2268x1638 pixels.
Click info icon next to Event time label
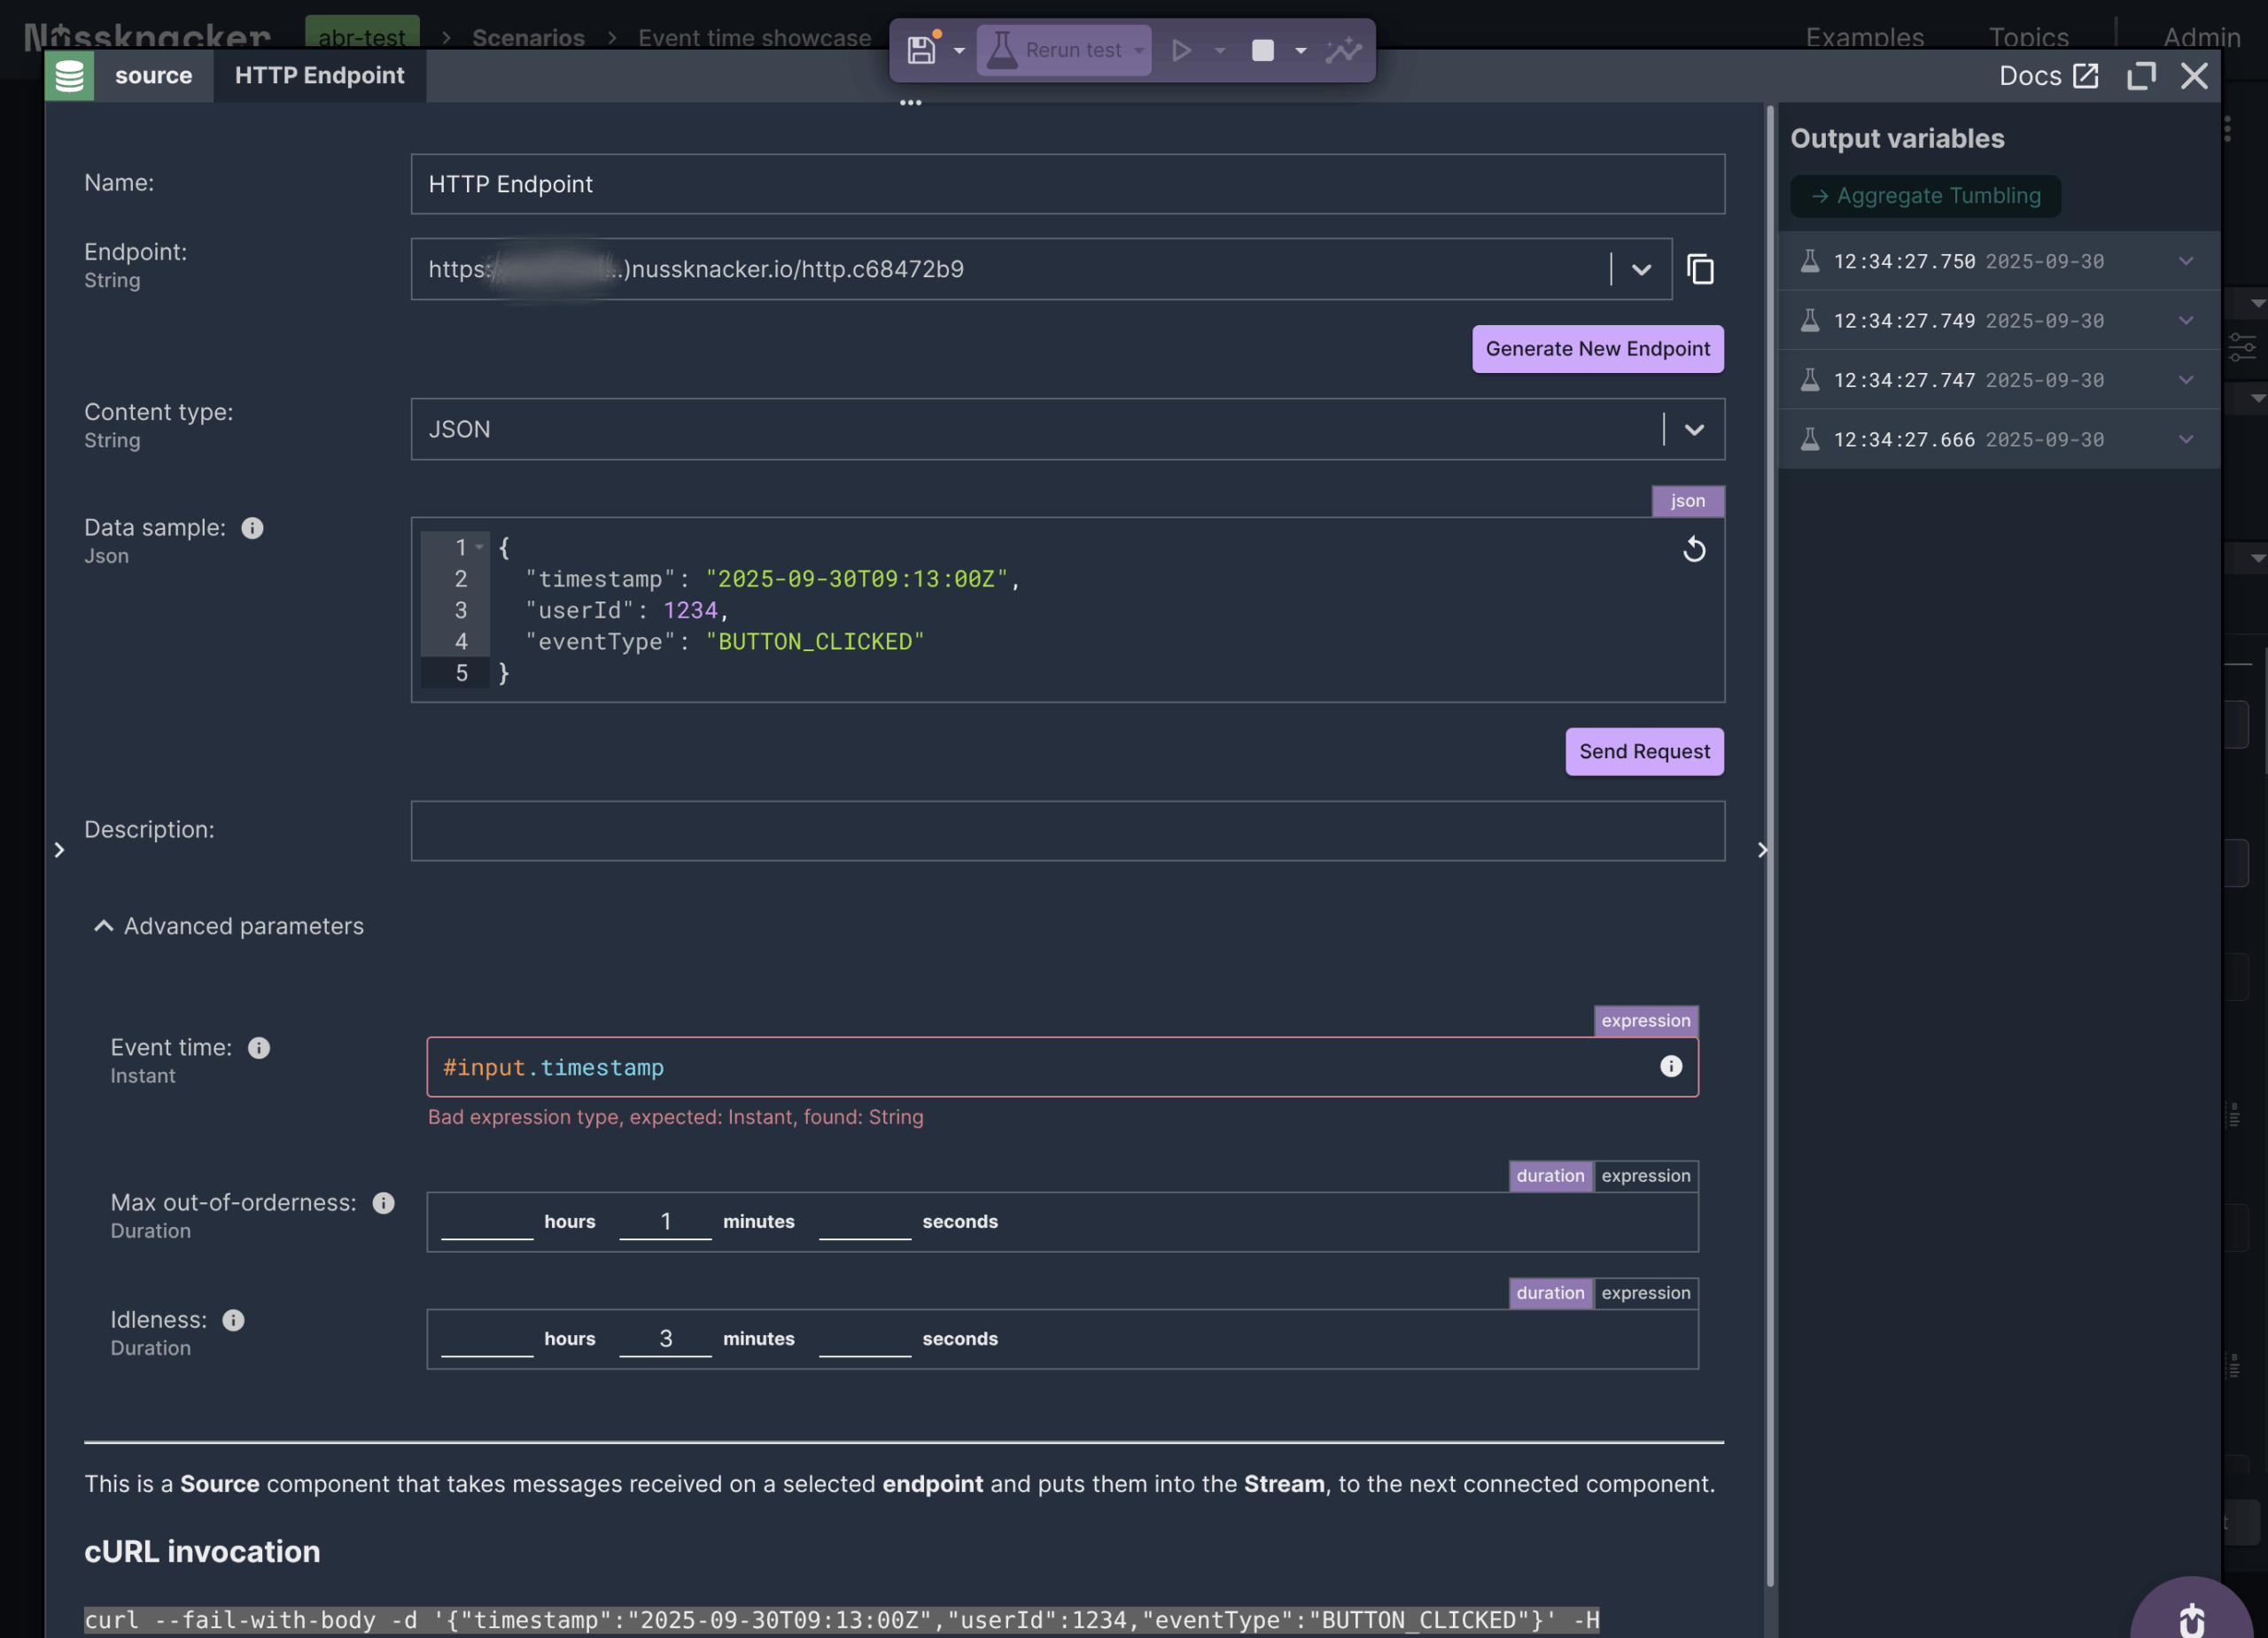259,1047
